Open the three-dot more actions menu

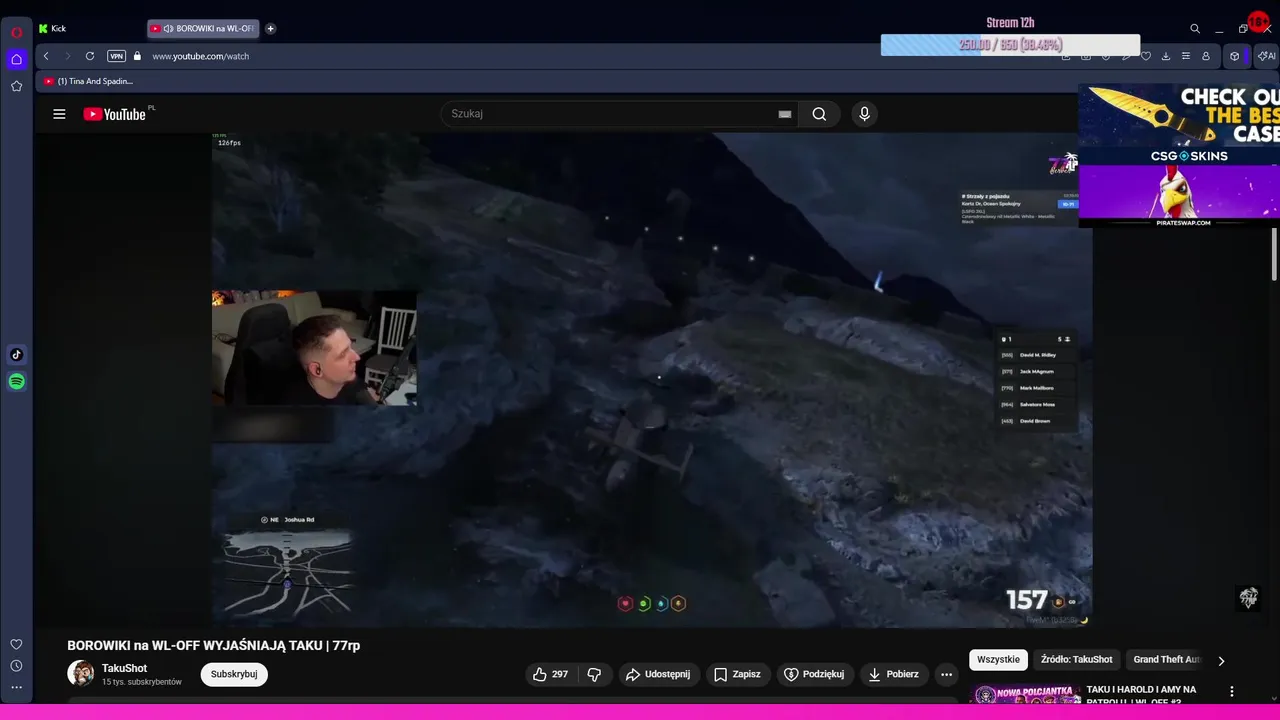tap(946, 674)
